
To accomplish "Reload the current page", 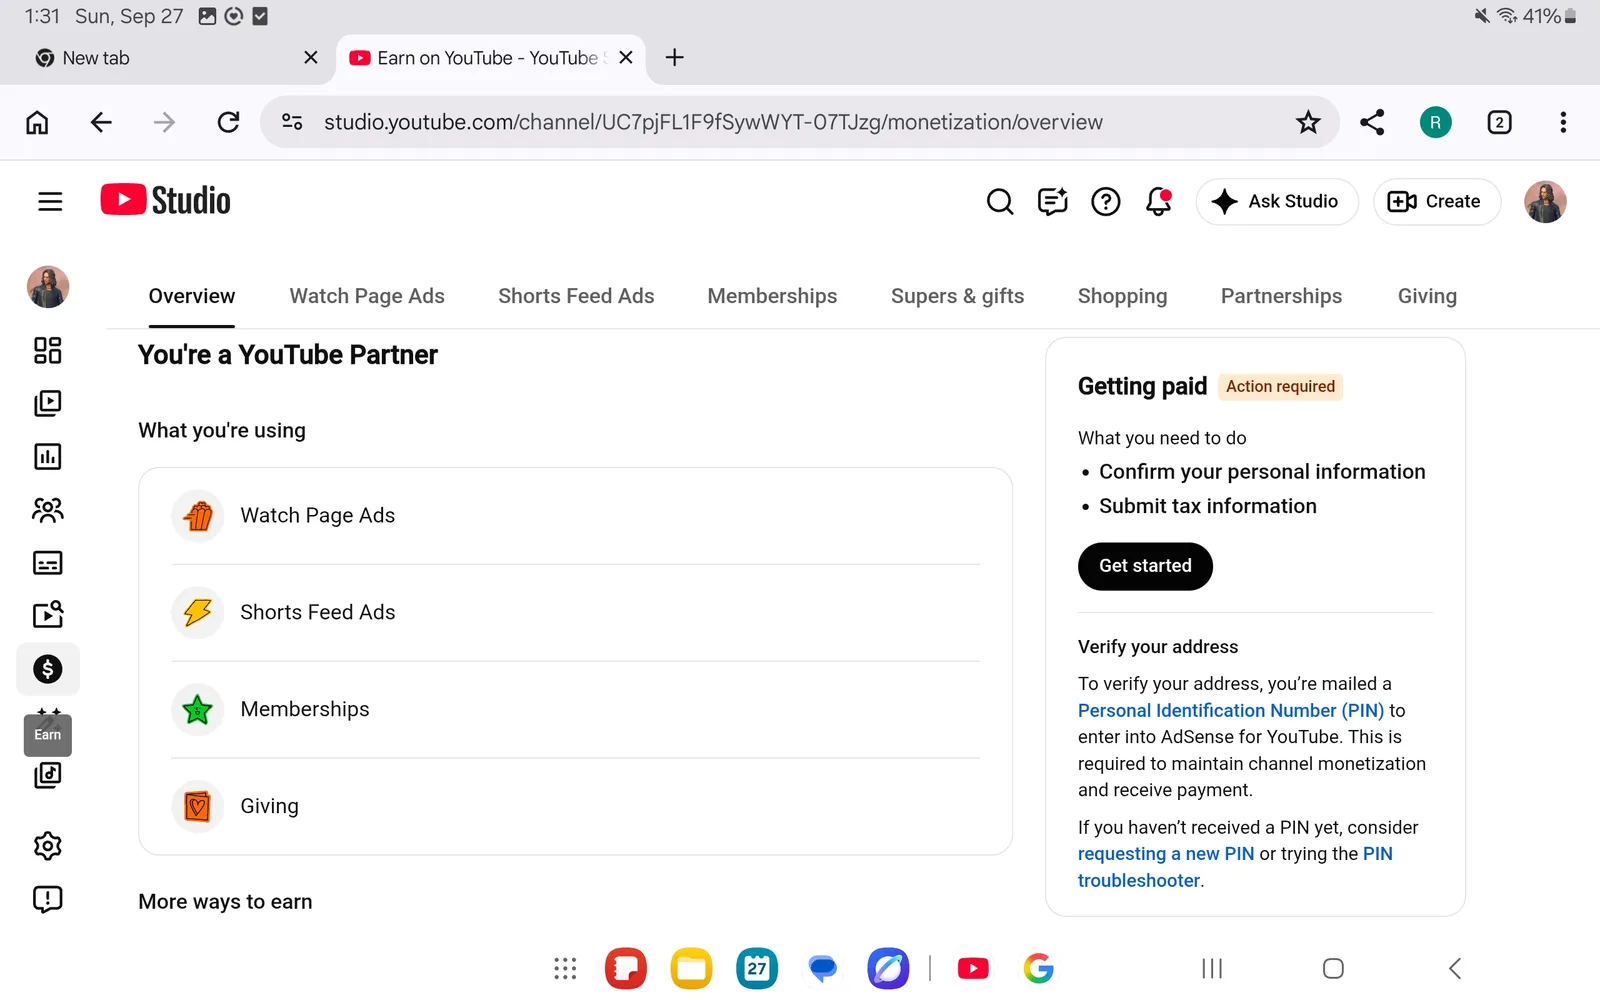I will point(228,122).
